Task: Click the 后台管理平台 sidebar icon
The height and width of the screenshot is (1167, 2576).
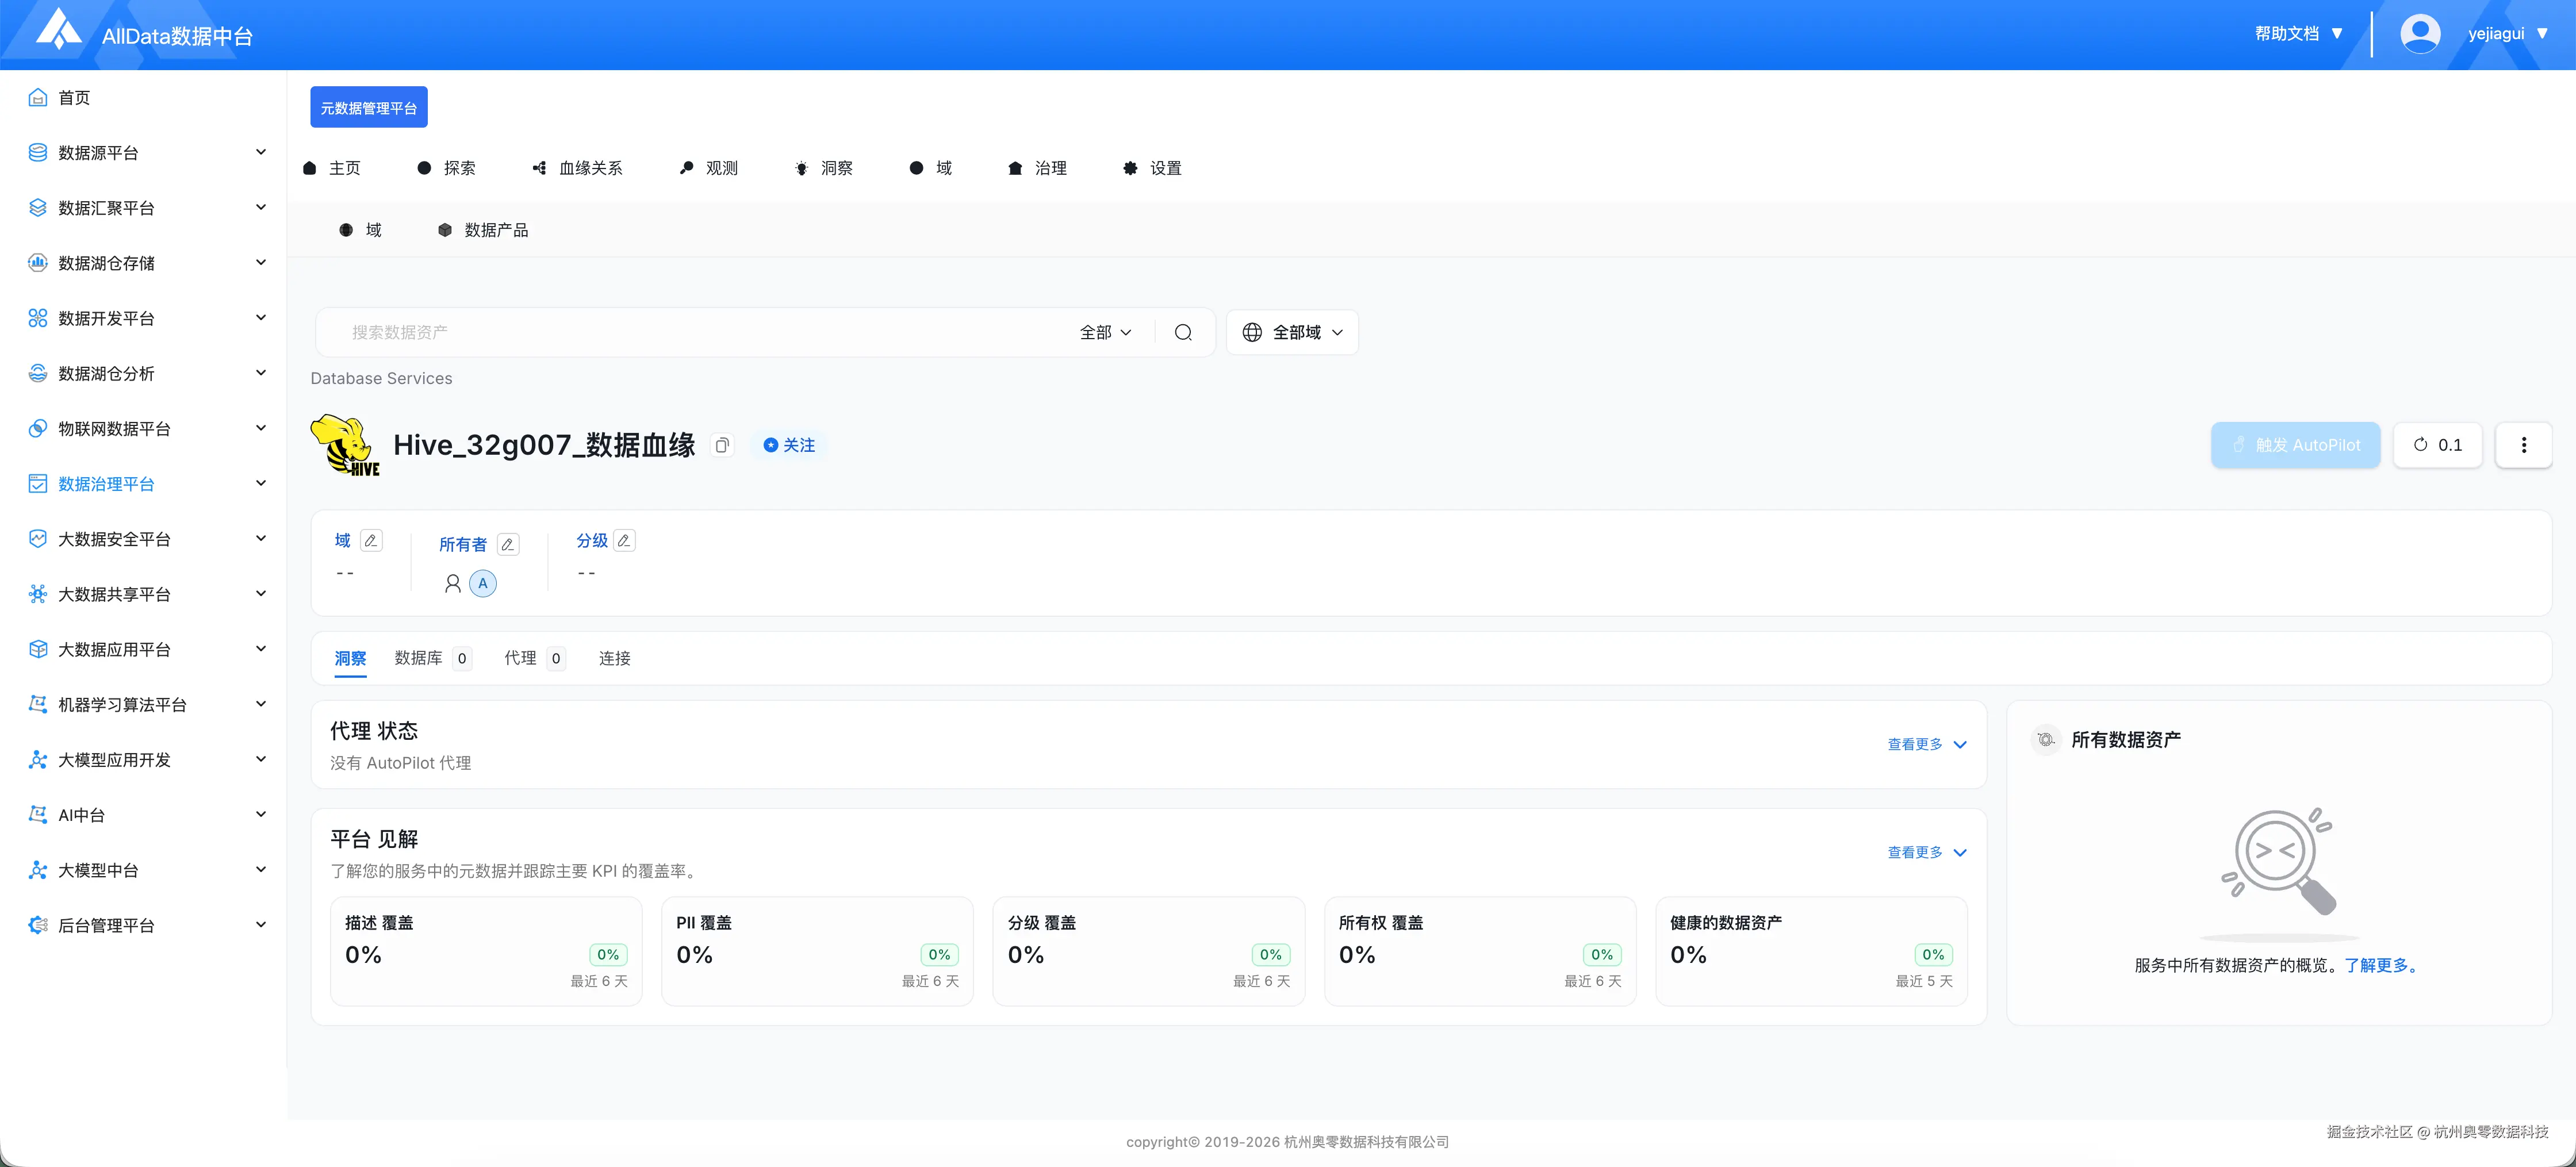Action: [38, 925]
